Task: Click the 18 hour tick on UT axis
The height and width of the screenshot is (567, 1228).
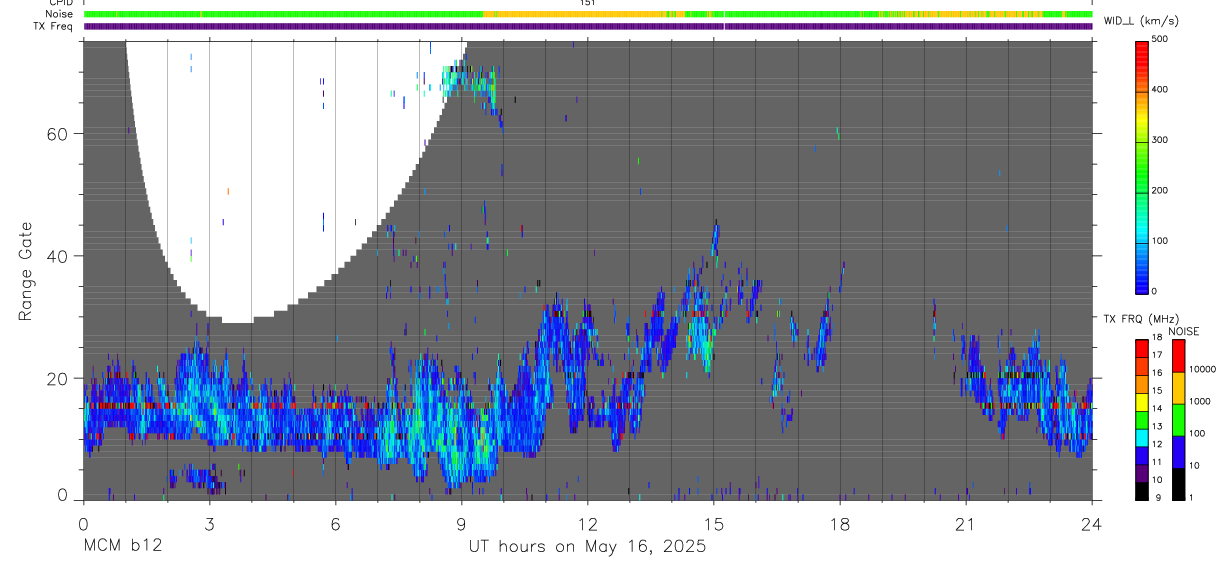Action: (840, 524)
